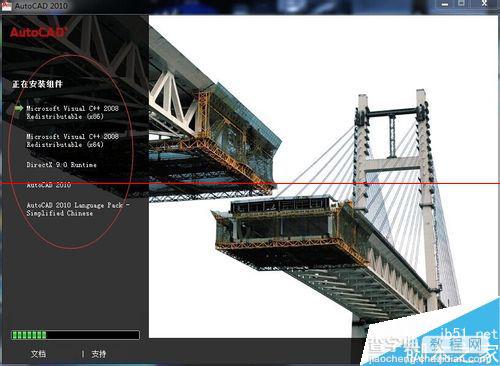Image resolution: width=500 pixels, height=366 pixels.
Task: Click the green arrow current-step indicator
Action: point(19,108)
